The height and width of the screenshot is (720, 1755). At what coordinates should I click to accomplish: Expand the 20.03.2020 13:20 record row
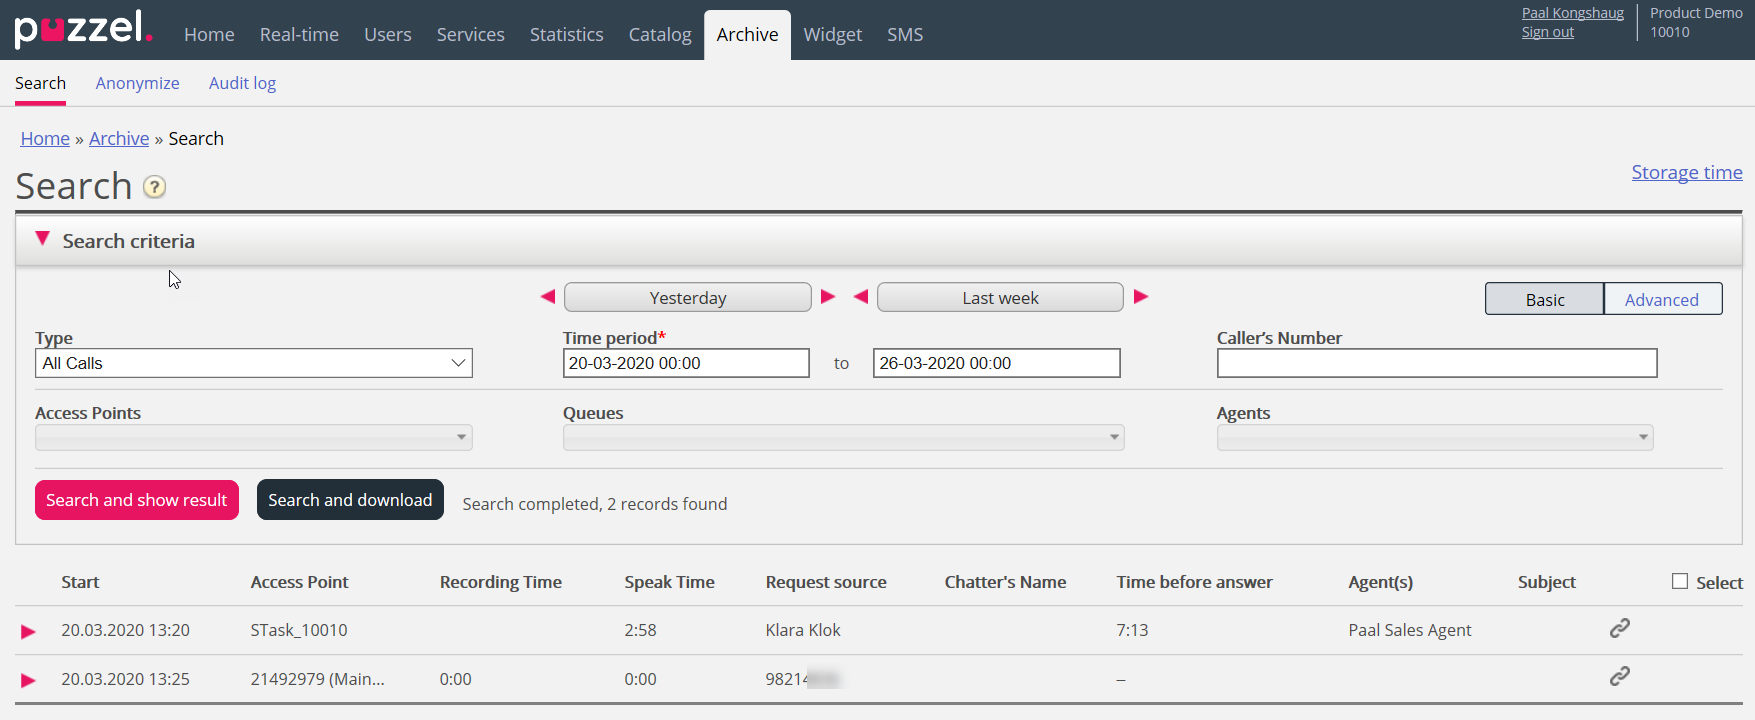(x=28, y=631)
